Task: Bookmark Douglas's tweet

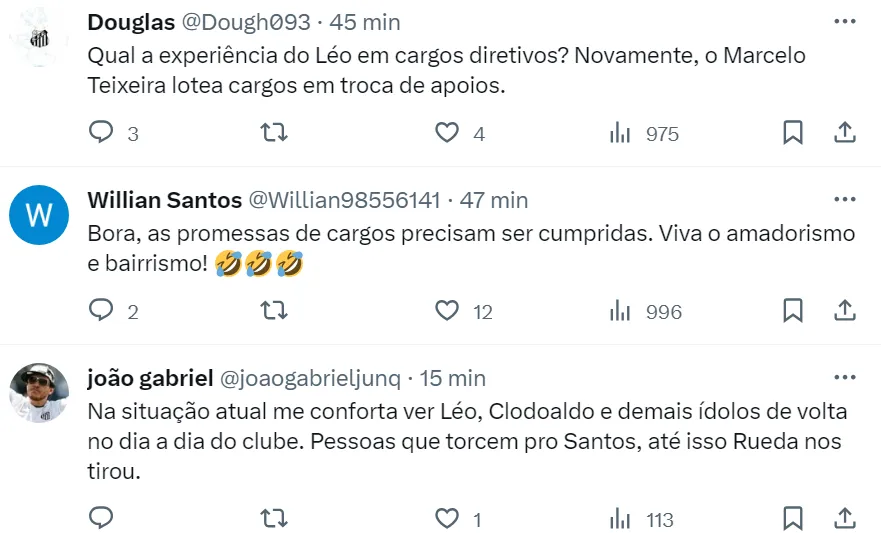Action: [x=792, y=133]
